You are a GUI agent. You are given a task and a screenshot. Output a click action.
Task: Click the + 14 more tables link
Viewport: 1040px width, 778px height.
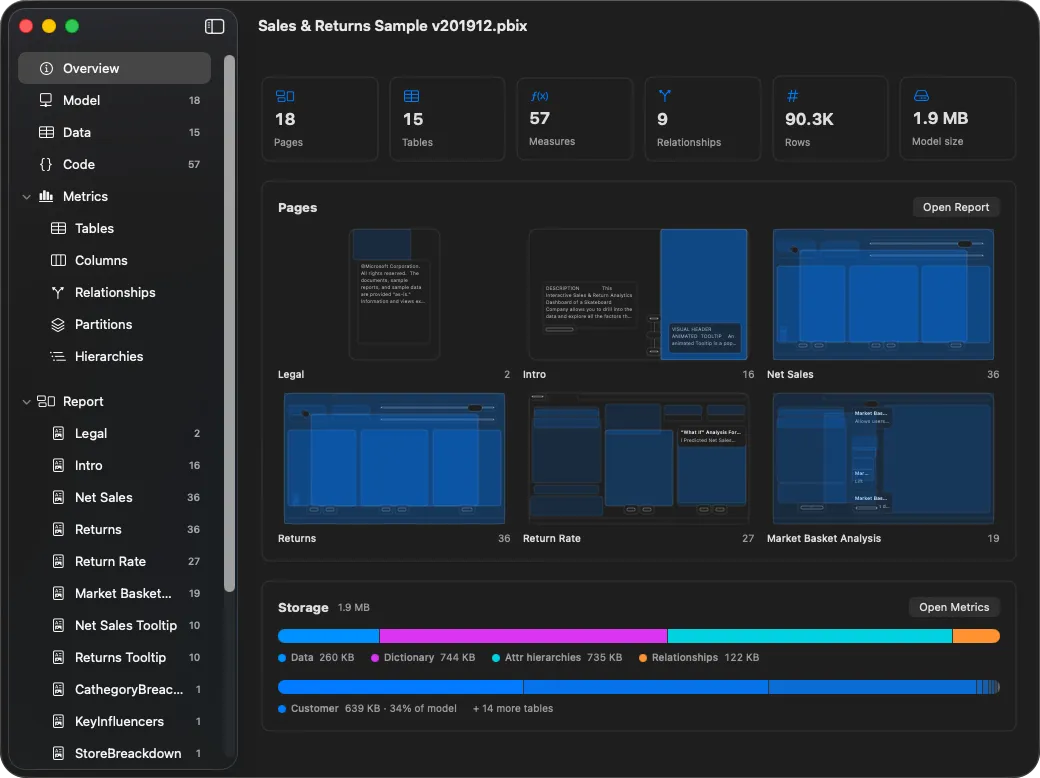513,708
